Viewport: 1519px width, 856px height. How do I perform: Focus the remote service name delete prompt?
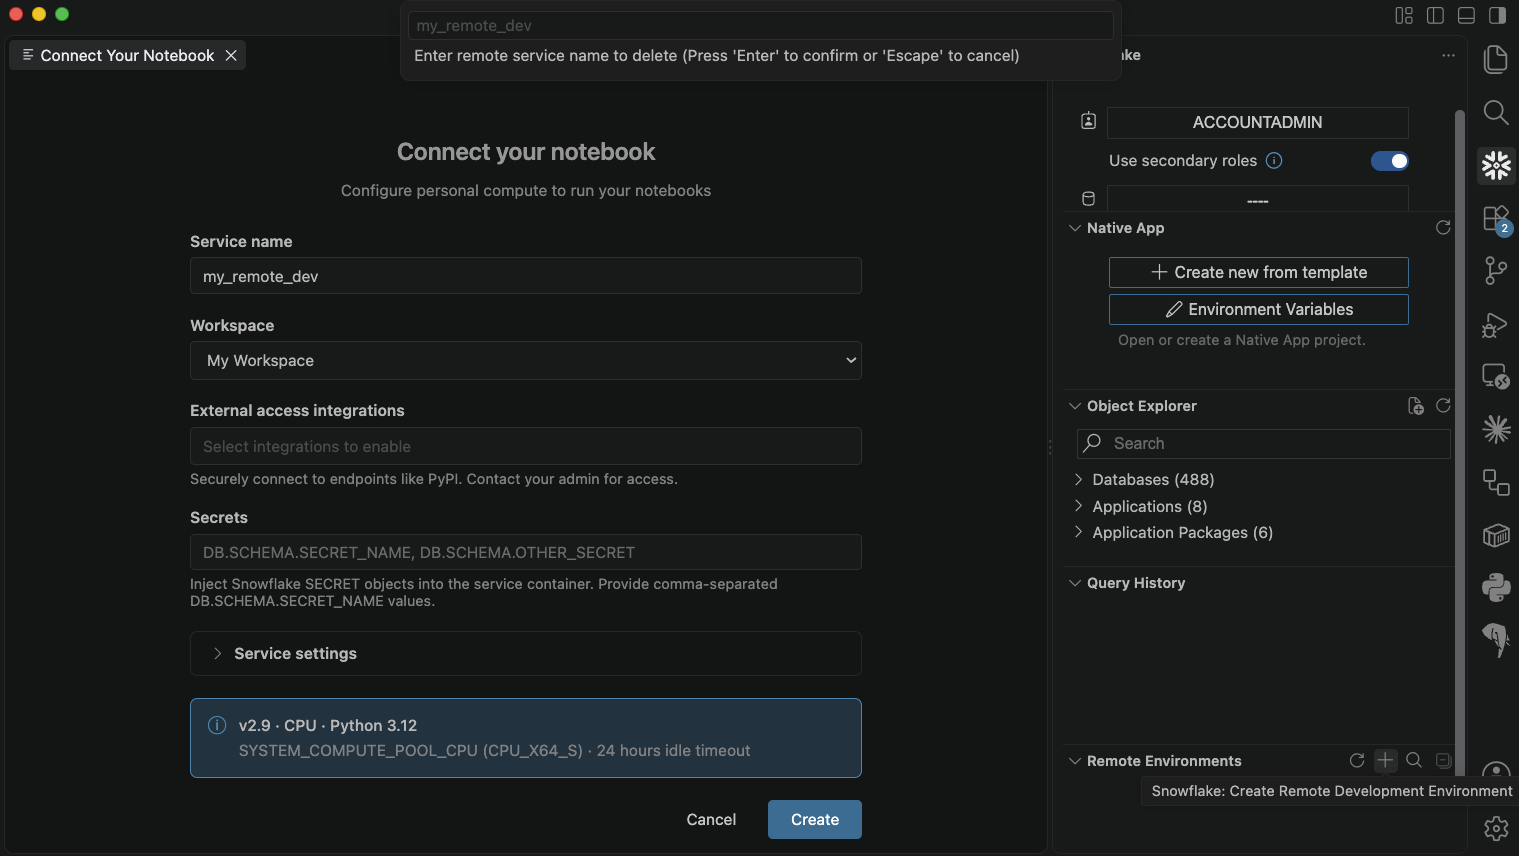point(760,25)
